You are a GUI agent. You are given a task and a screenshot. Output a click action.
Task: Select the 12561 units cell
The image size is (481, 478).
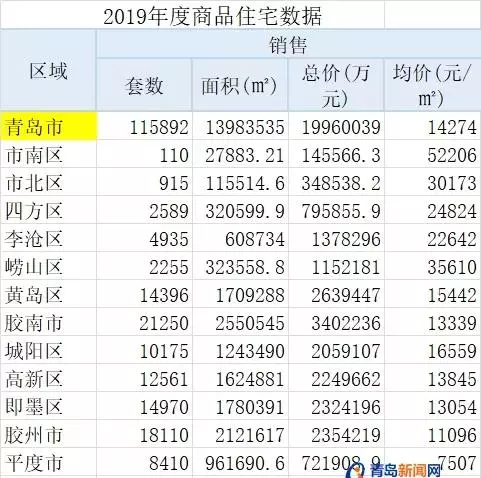[144, 378]
